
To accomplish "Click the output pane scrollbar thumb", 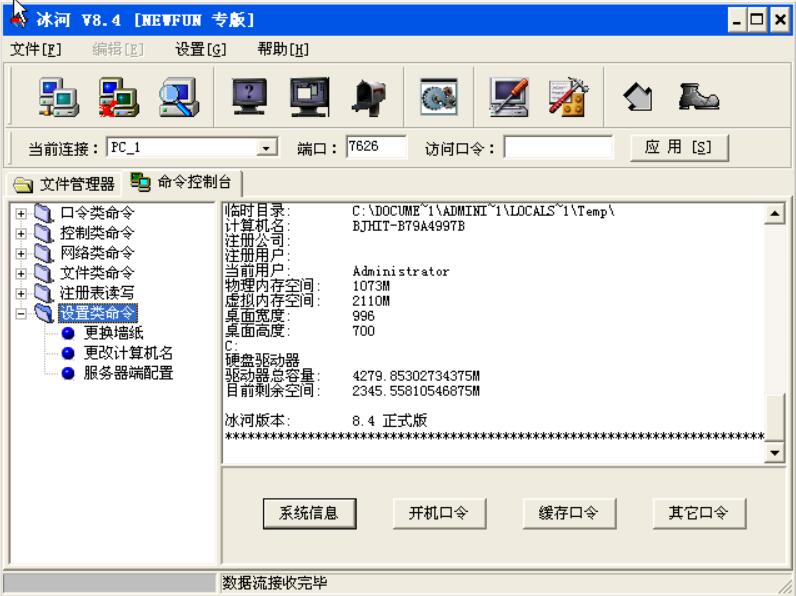I will click(x=775, y=416).
